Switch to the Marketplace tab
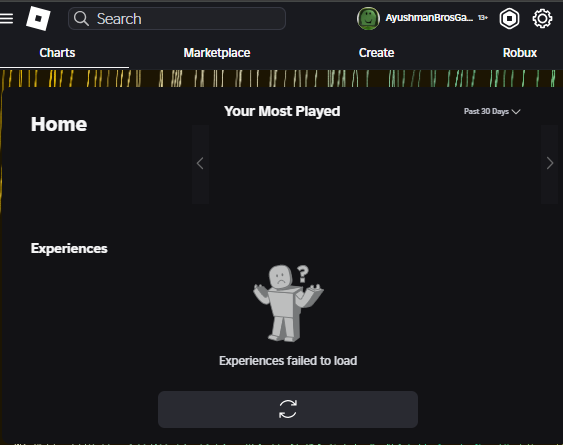Screen dimensions: 563x445 [217, 53]
